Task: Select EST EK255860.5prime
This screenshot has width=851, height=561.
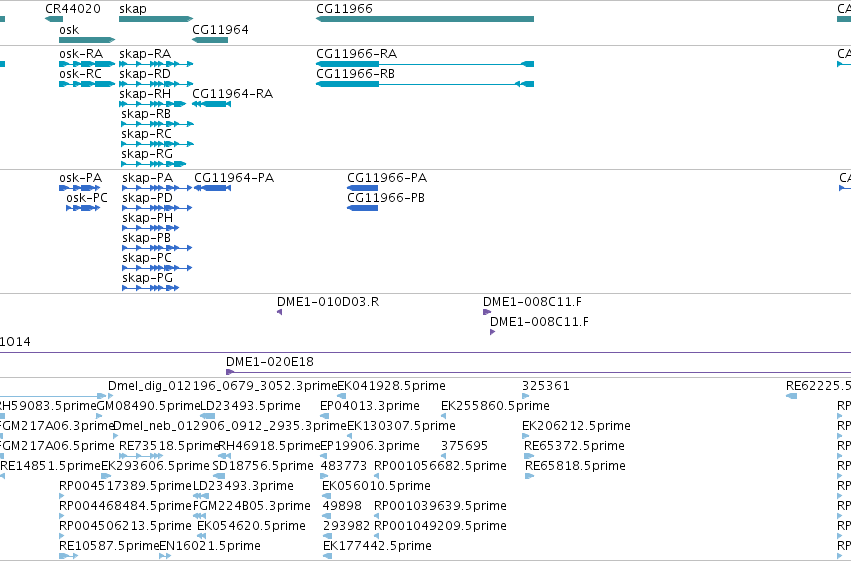Action: click(x=496, y=406)
